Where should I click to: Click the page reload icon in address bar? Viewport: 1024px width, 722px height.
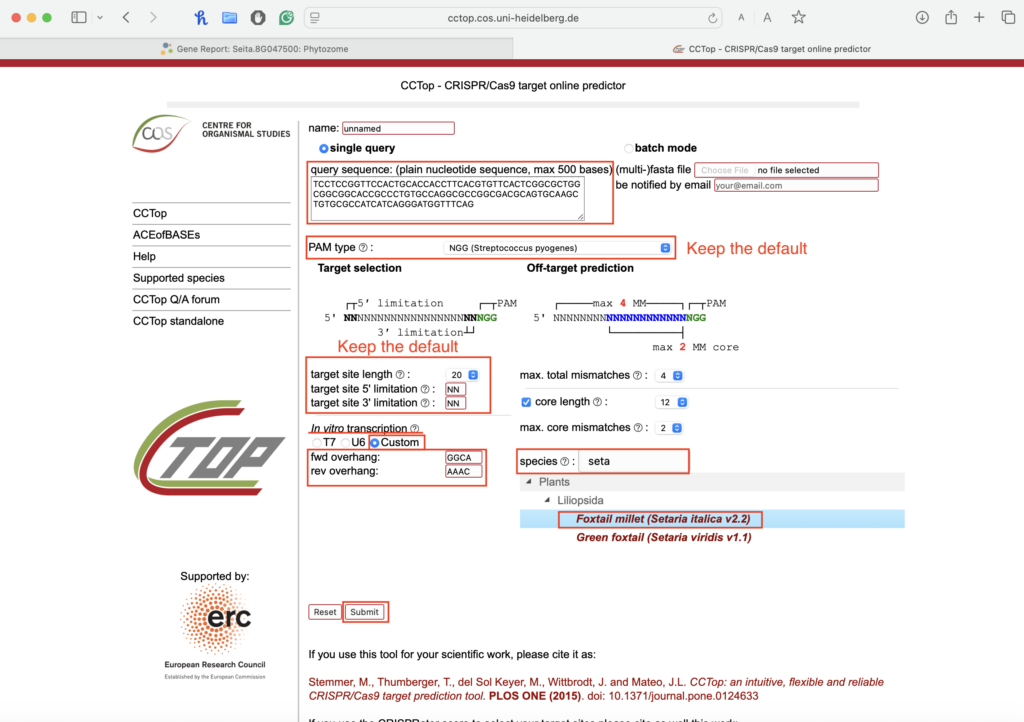(712, 18)
